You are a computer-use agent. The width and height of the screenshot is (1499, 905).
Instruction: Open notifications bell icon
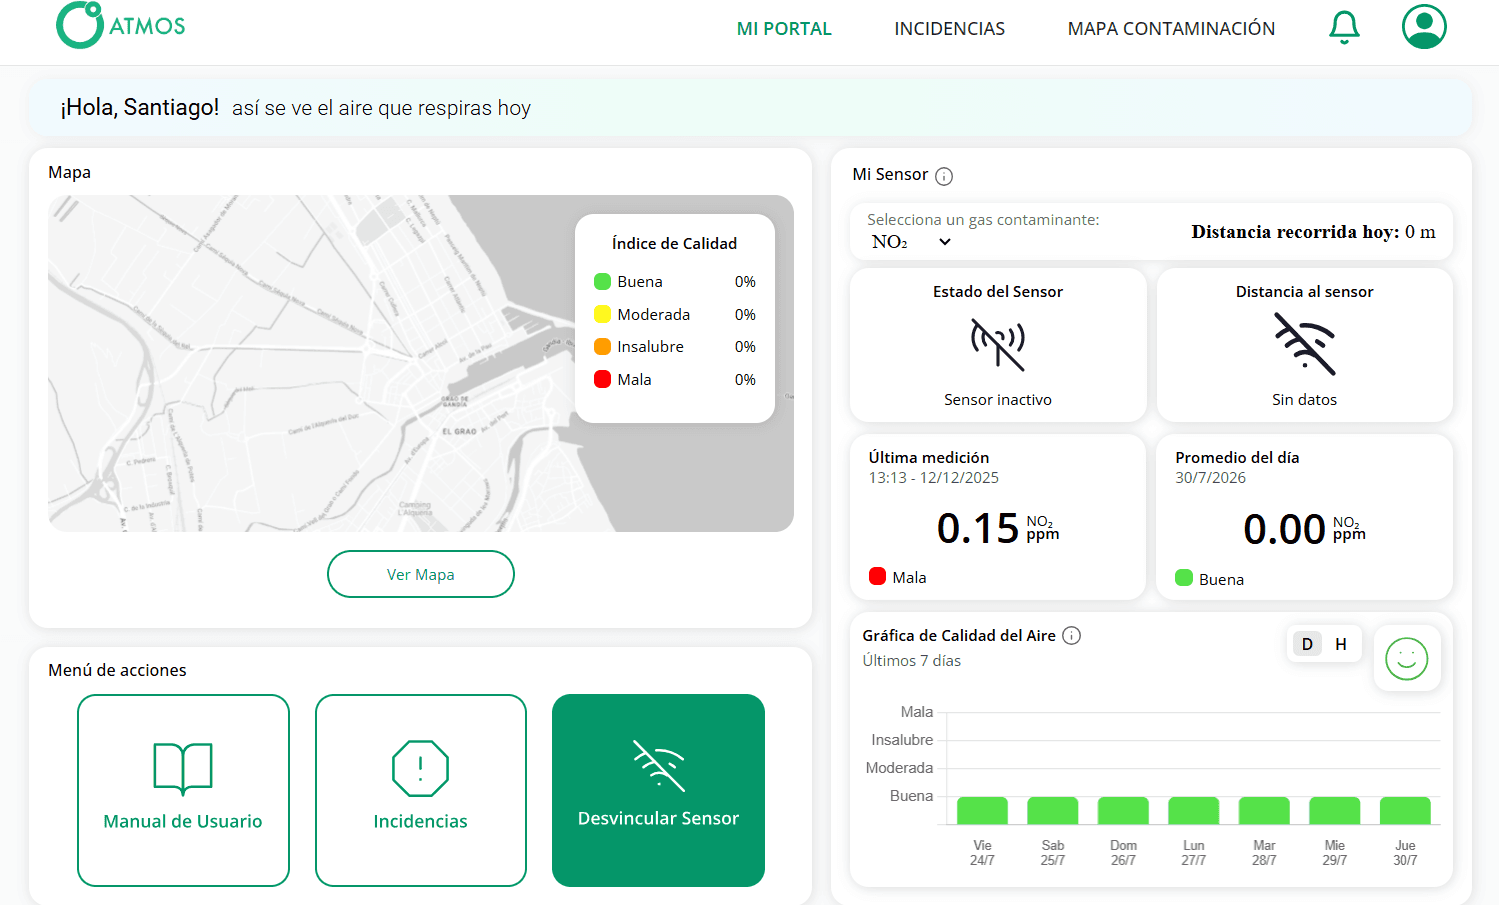[x=1344, y=27]
